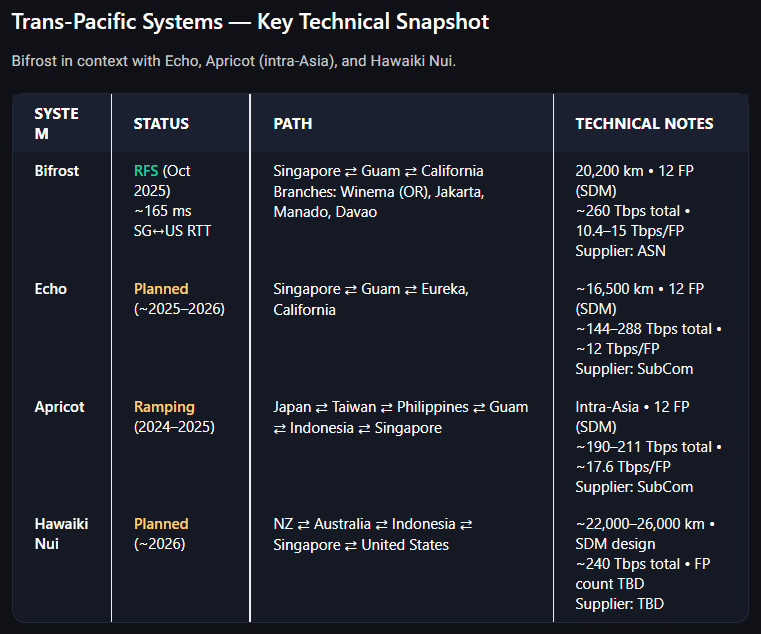Click the SYSTEM column header

coord(56,123)
